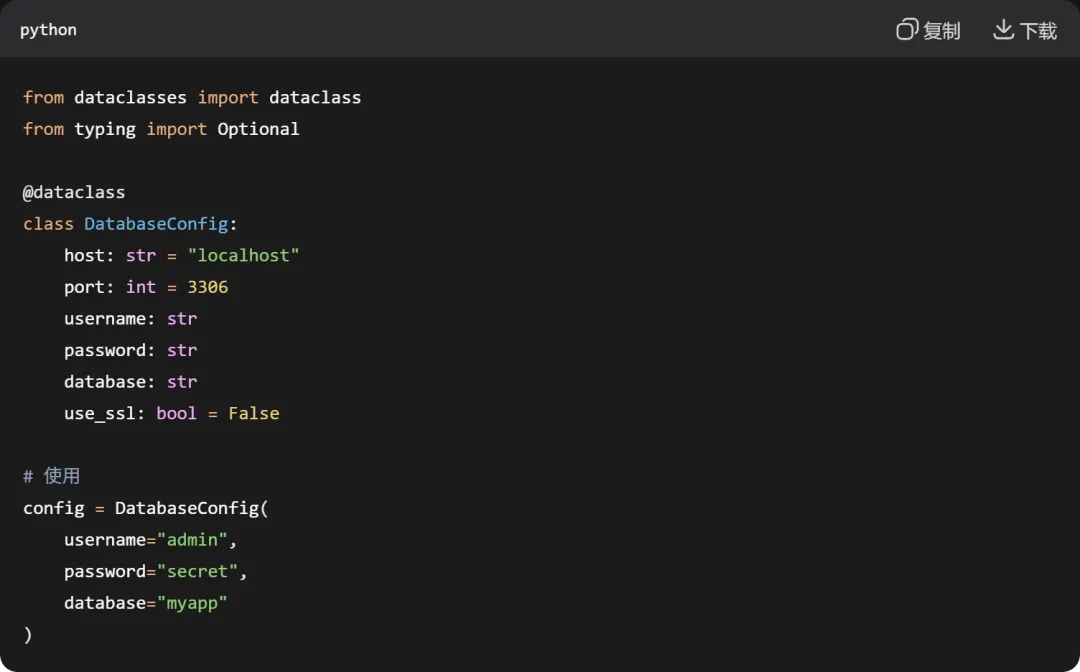Click the password: str field line
This screenshot has width=1080, height=672.
(x=130, y=350)
